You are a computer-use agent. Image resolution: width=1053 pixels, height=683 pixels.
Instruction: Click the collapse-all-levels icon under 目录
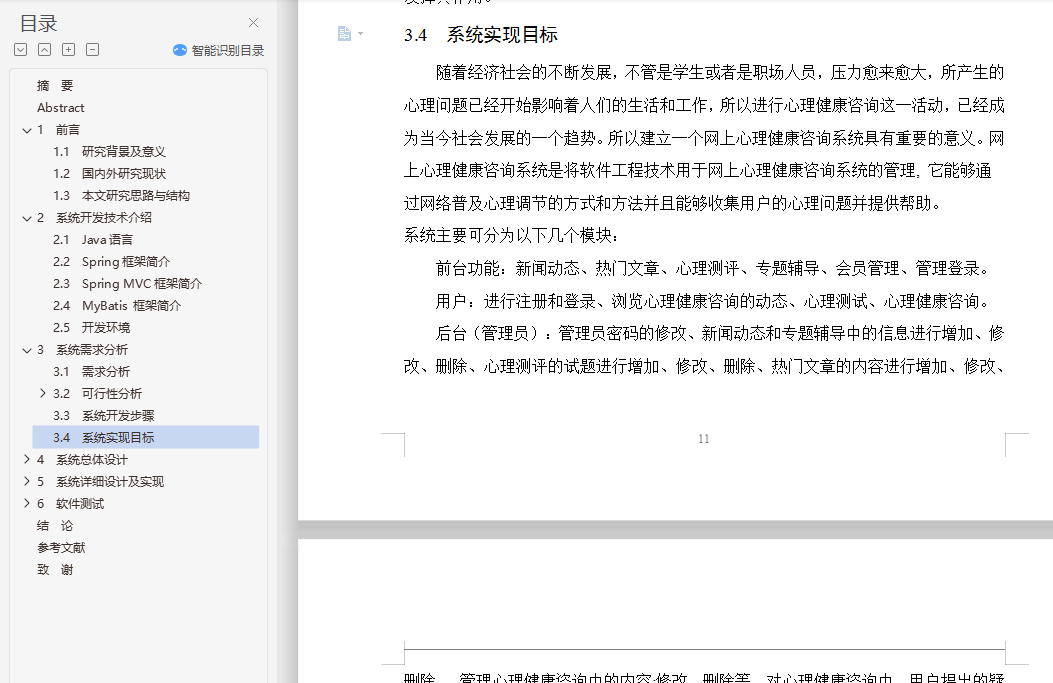click(x=44, y=50)
